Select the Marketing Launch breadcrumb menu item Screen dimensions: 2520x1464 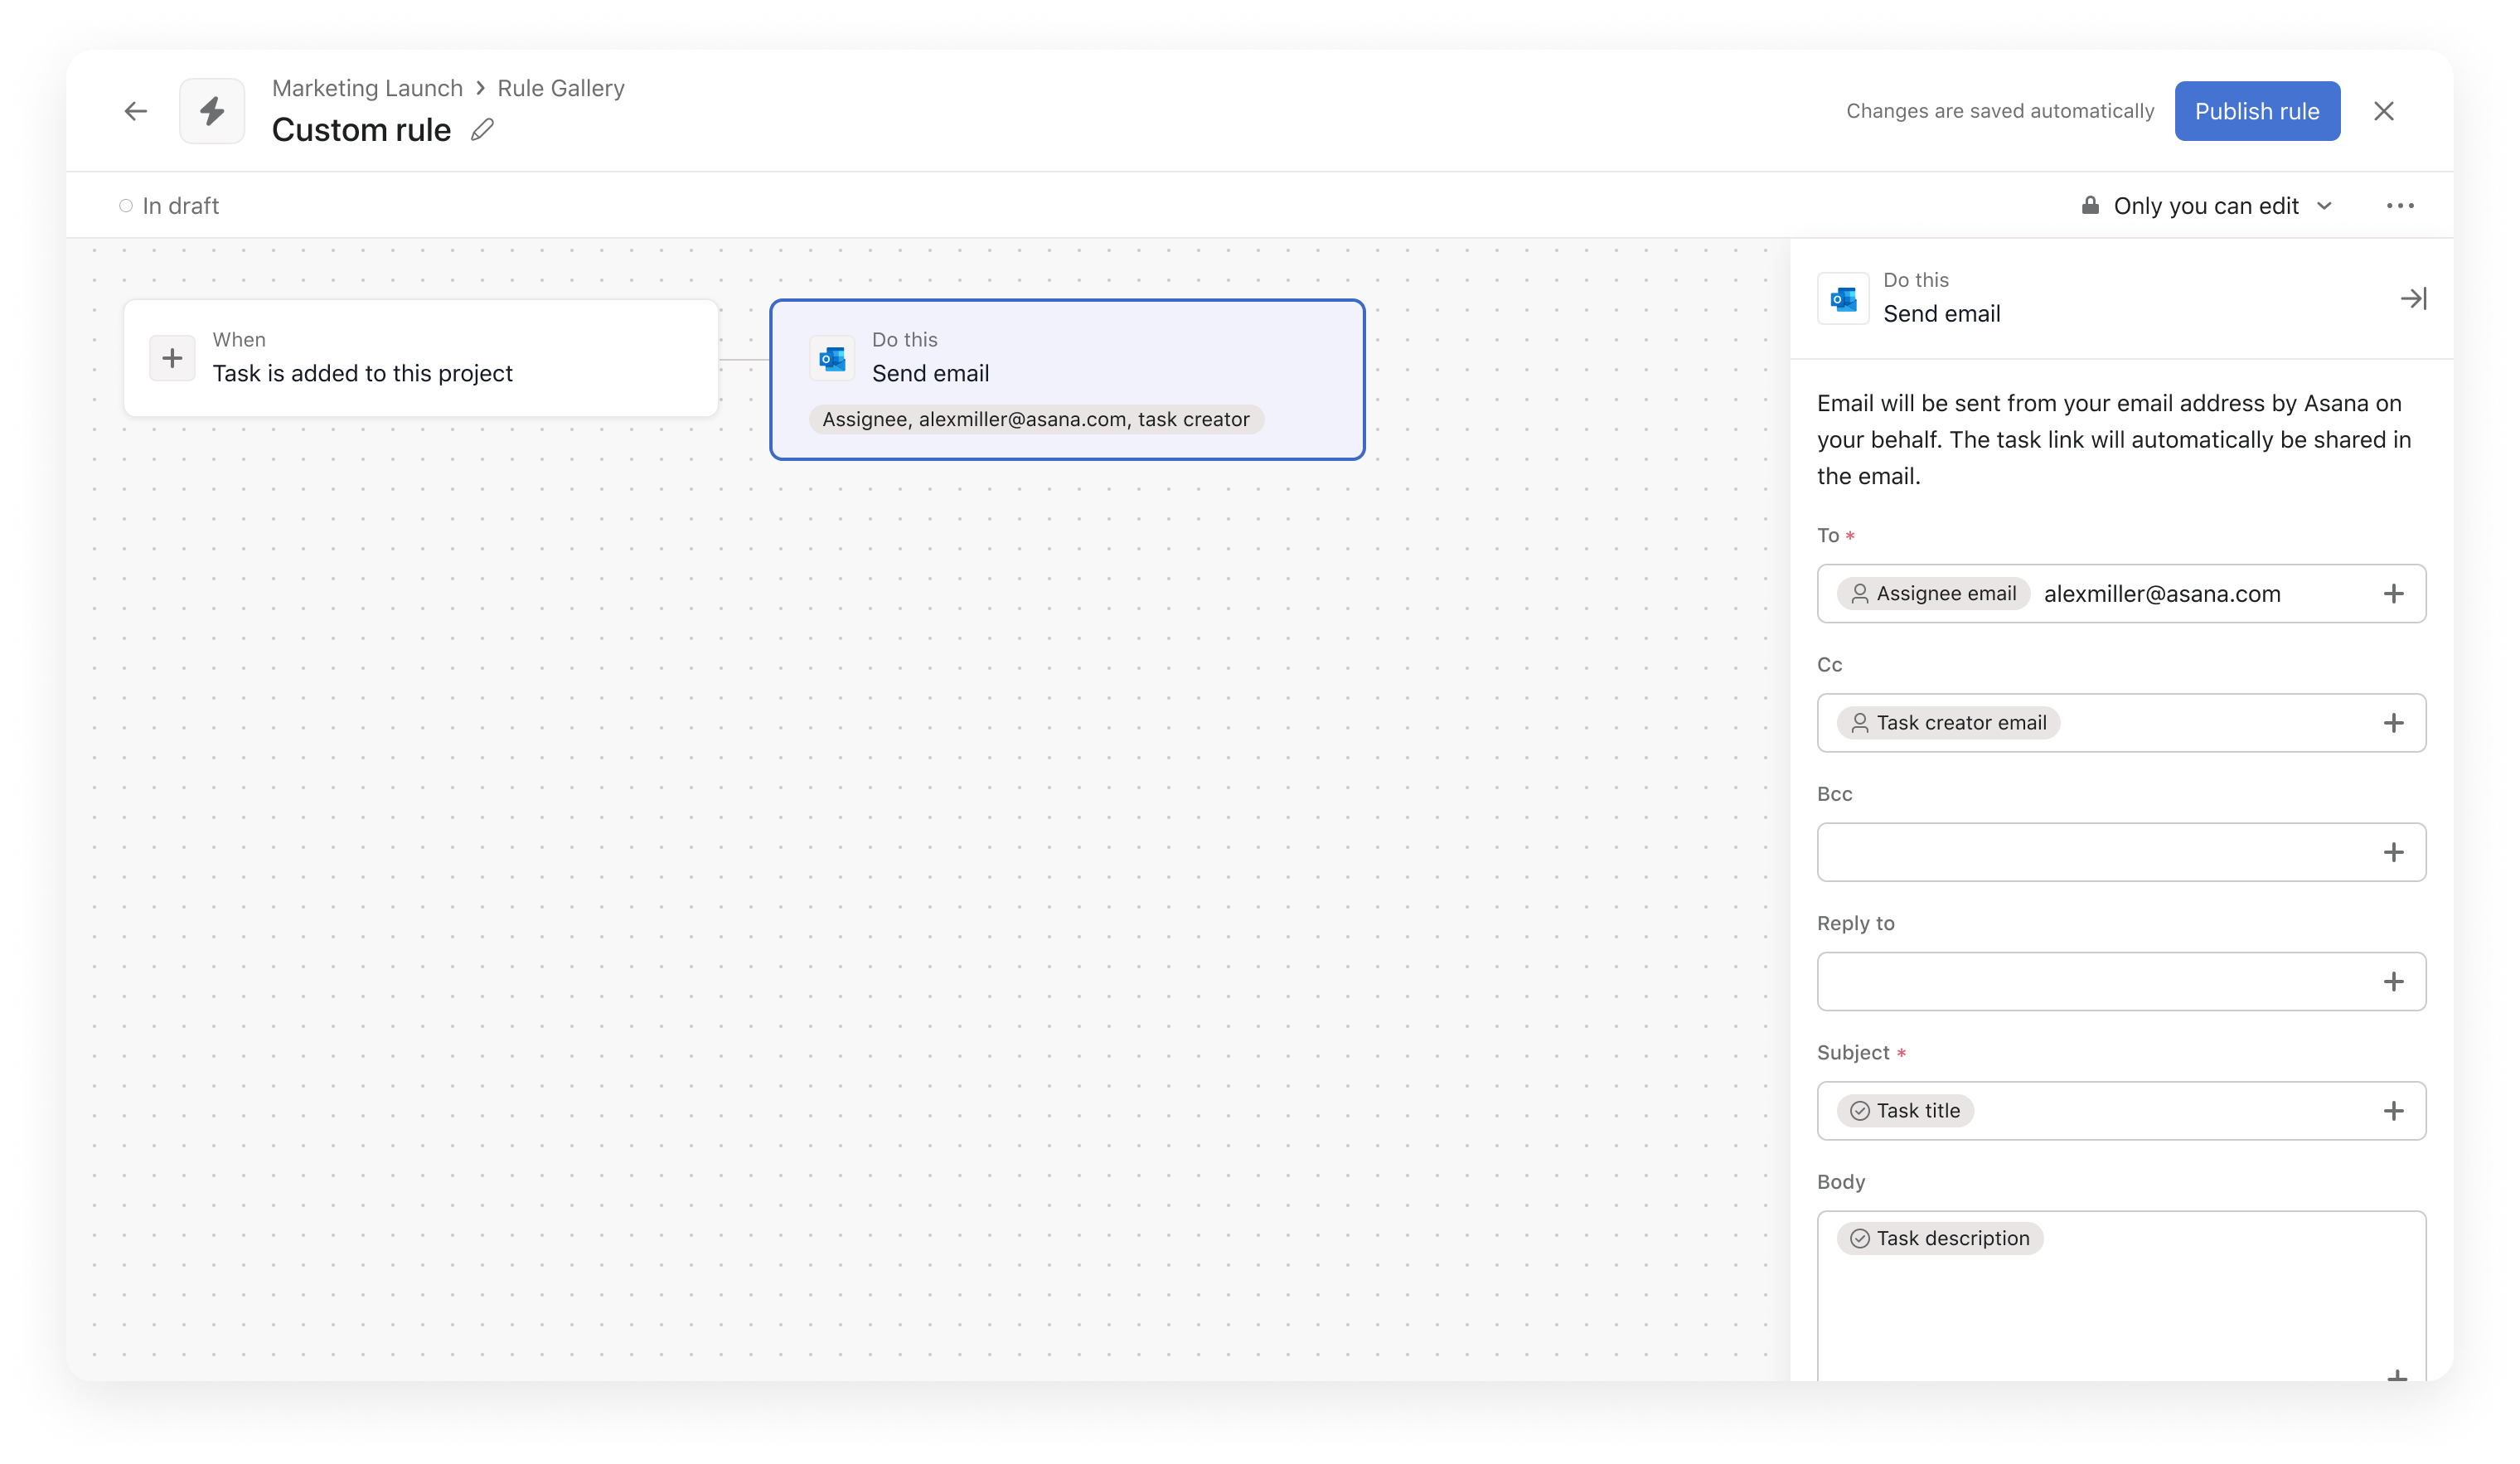click(x=366, y=87)
